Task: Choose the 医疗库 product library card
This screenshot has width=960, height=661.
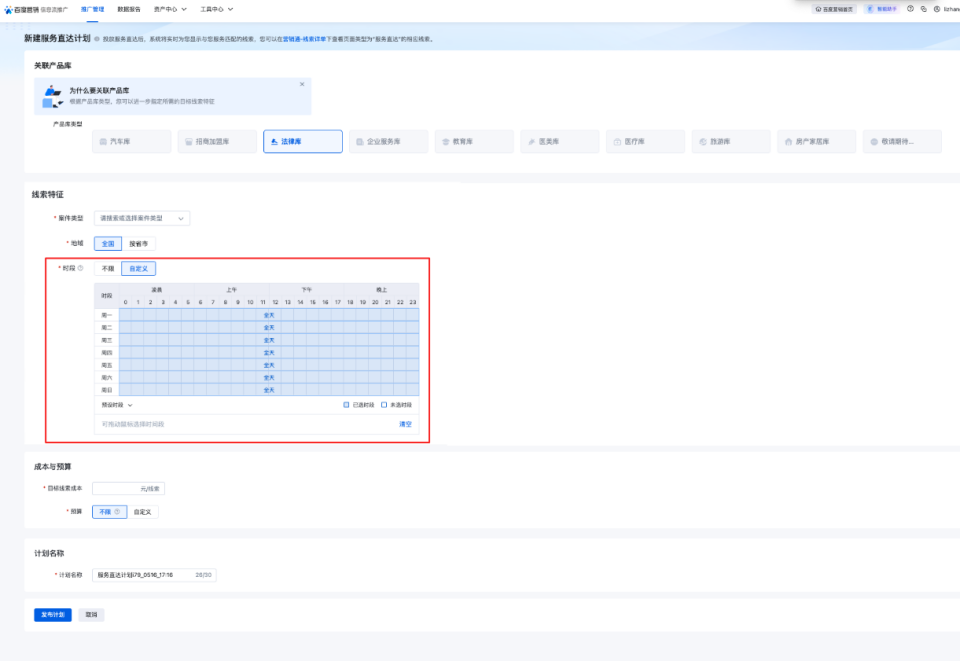Action: pyautogui.click(x=645, y=142)
